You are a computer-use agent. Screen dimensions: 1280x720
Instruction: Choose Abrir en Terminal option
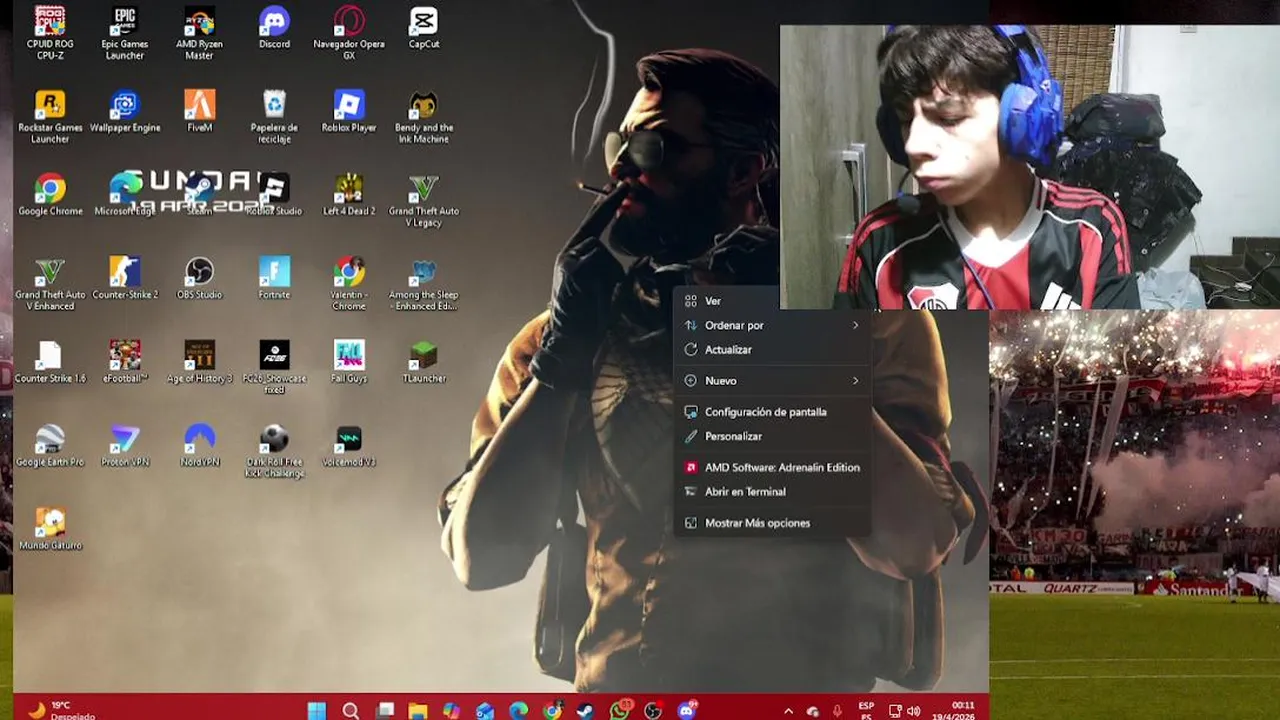click(x=771, y=492)
